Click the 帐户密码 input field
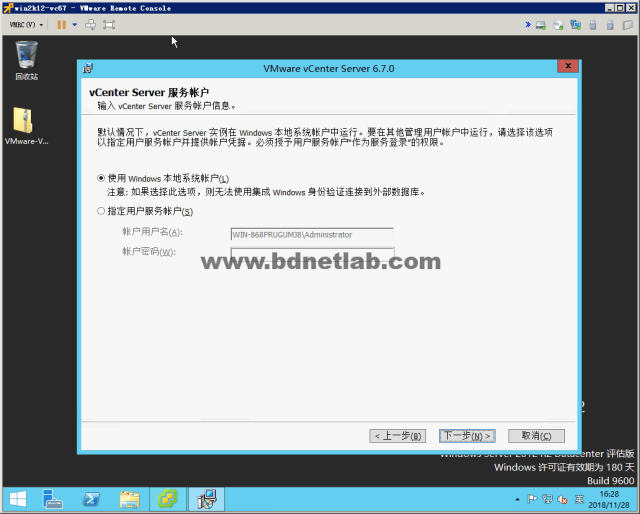The width and height of the screenshot is (640, 514). point(312,253)
